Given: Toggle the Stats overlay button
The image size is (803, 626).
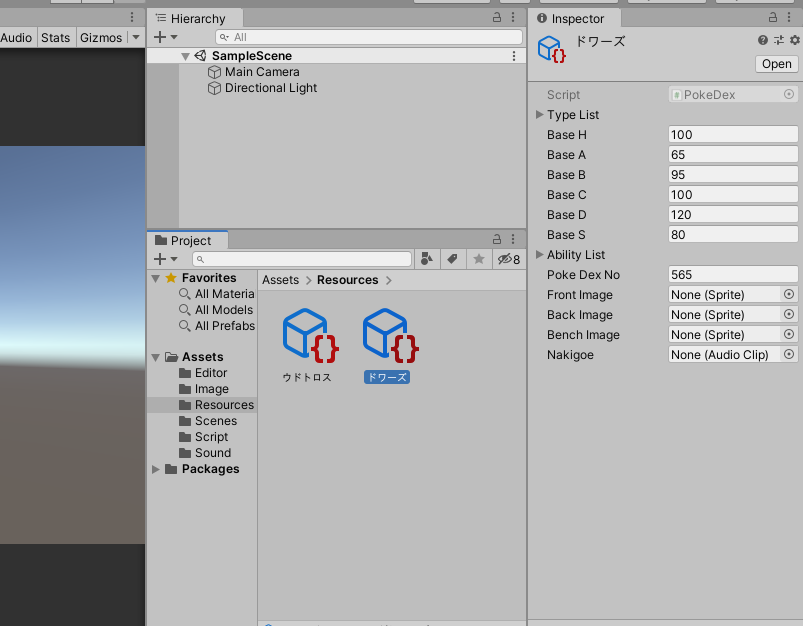Looking at the screenshot, I should tap(55, 38).
